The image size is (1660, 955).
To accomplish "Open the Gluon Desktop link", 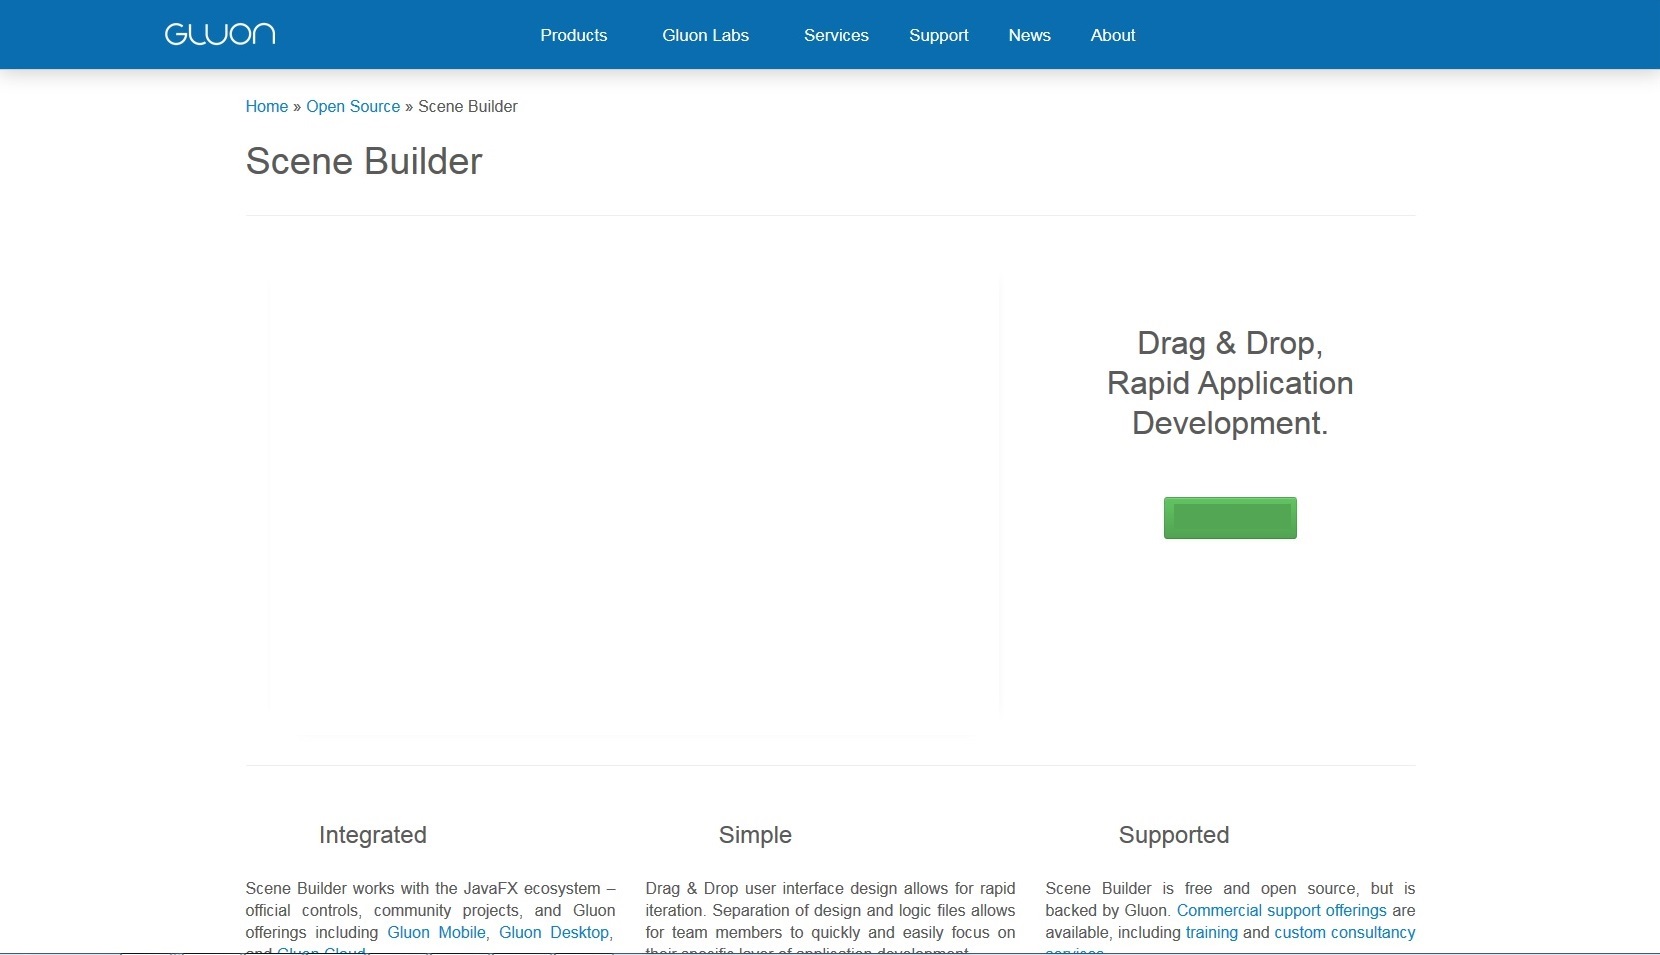I will [x=554, y=932].
